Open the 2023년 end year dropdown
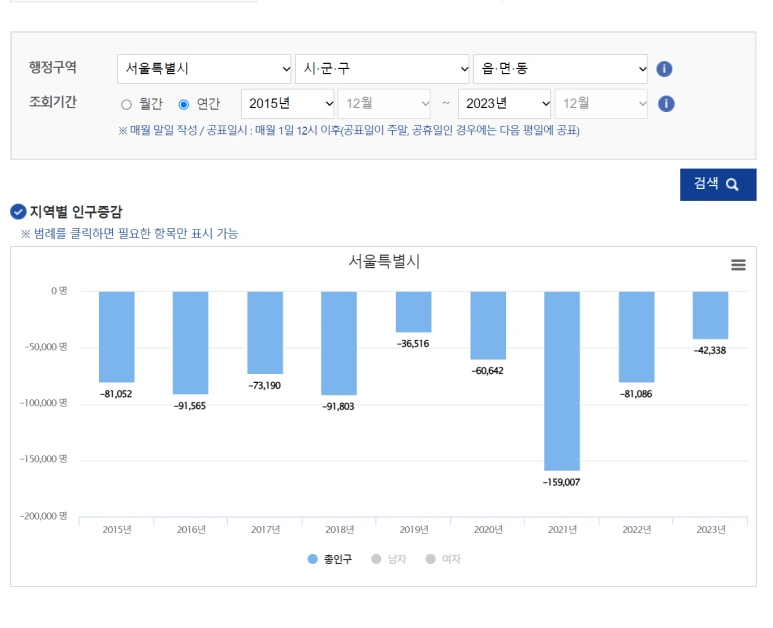 click(504, 104)
